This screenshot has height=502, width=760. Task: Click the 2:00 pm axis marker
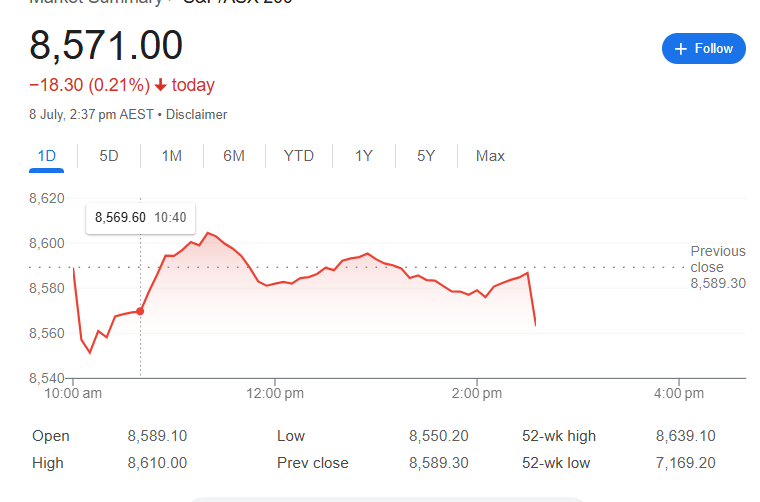pos(477,393)
